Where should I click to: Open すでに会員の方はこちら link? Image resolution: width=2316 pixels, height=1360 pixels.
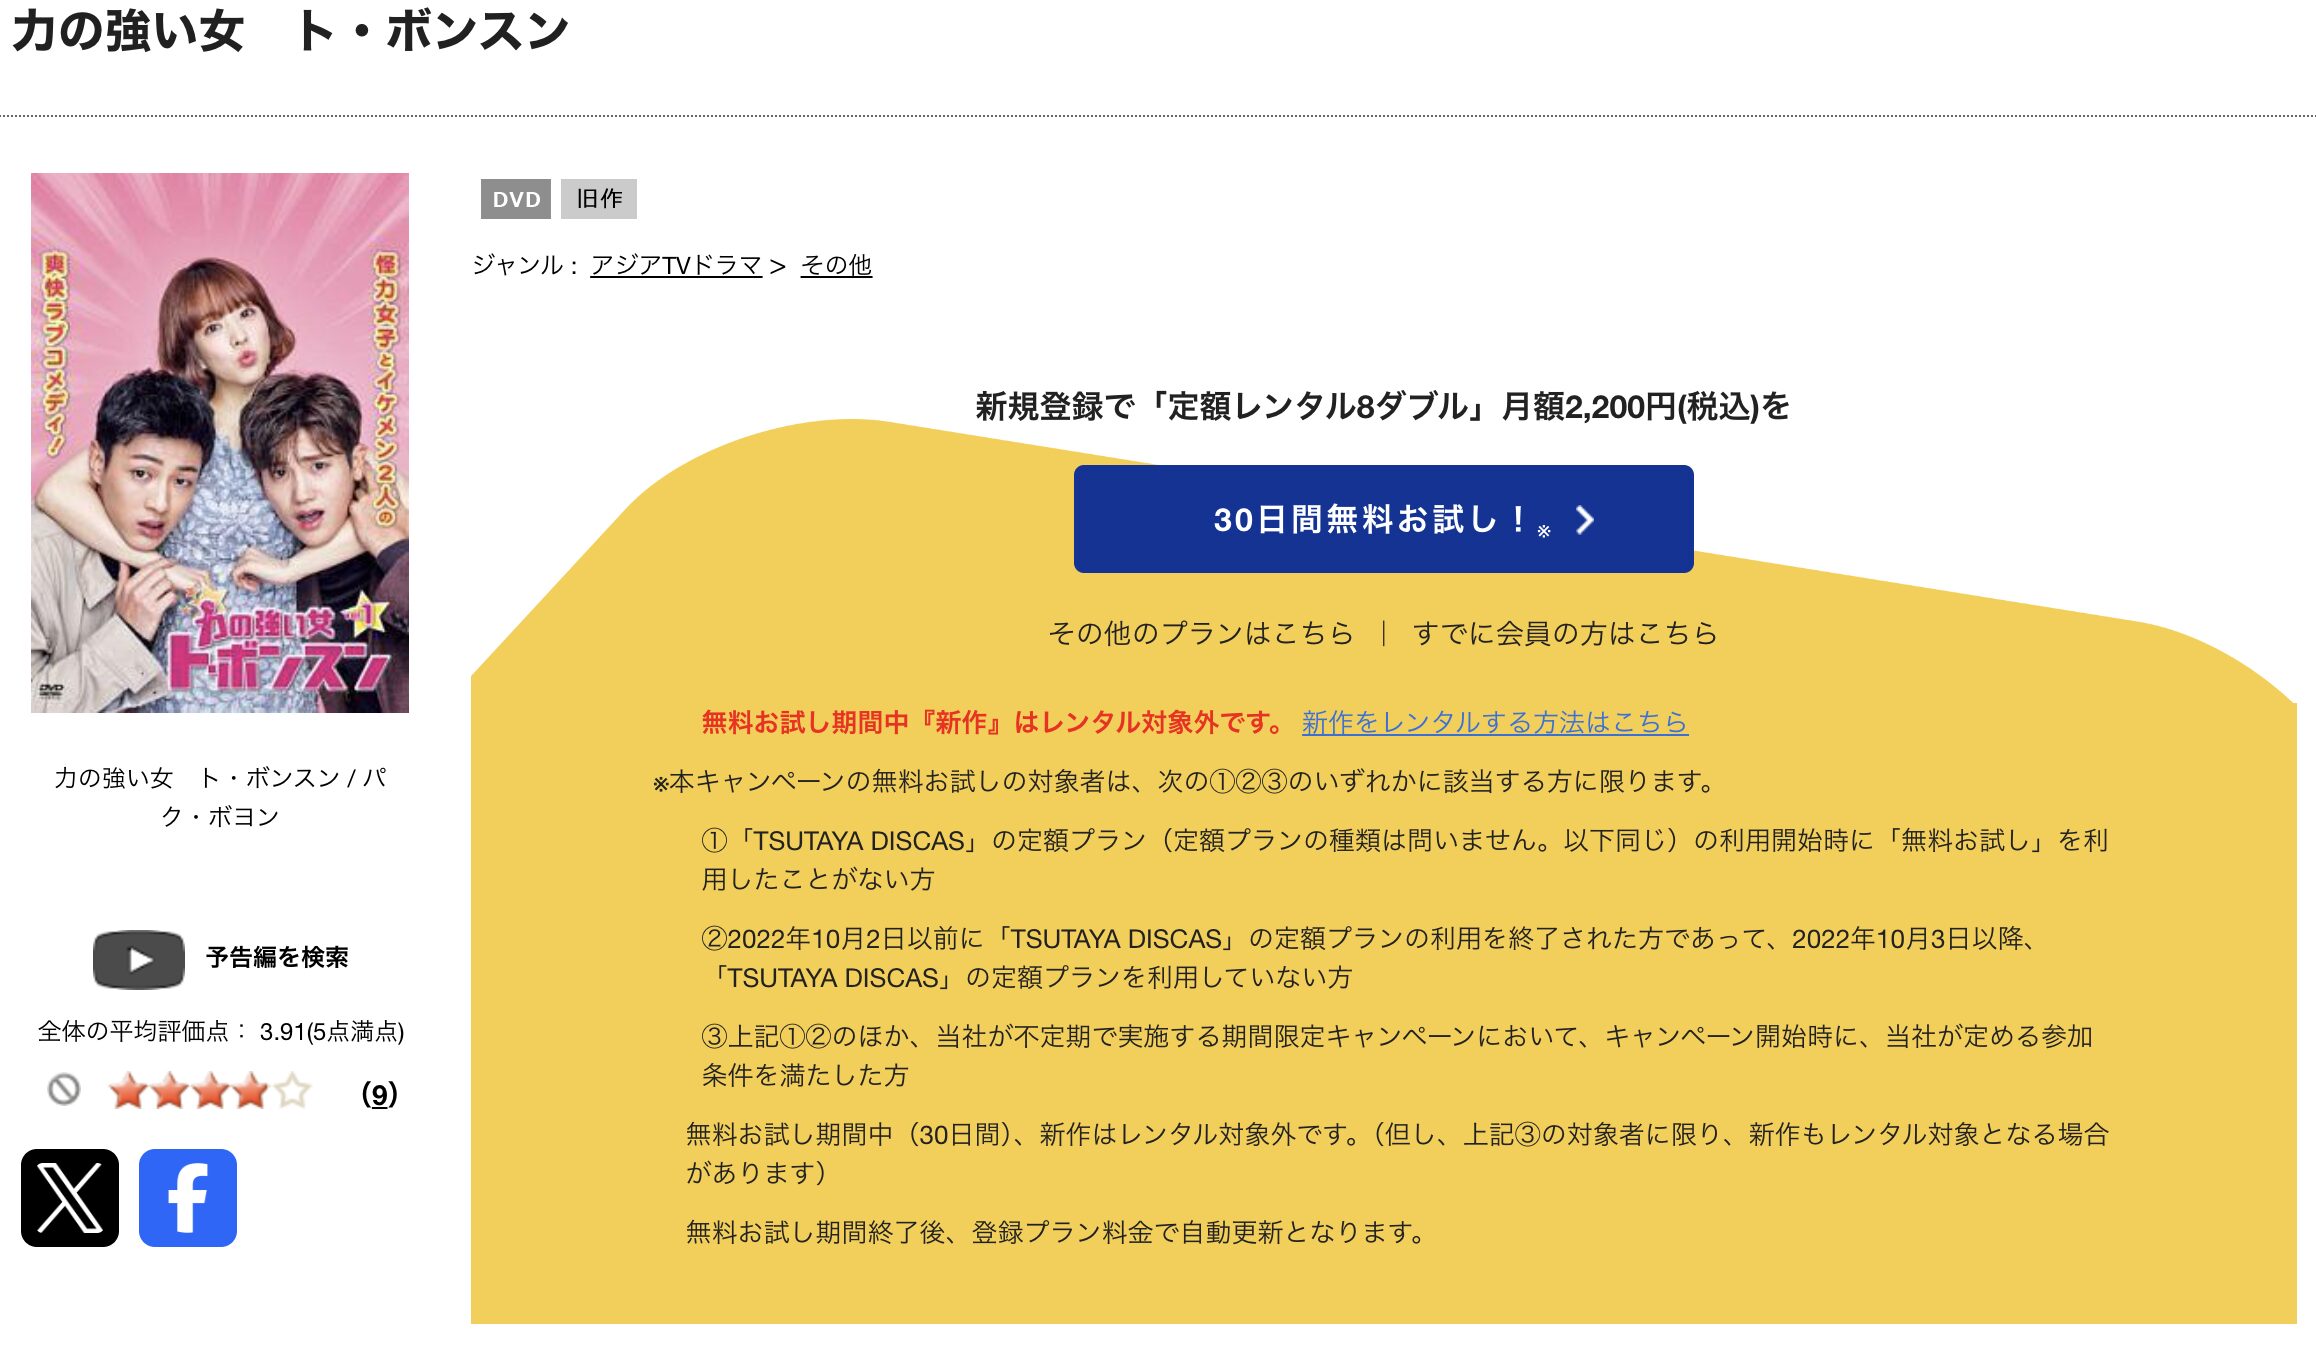click(x=1565, y=633)
